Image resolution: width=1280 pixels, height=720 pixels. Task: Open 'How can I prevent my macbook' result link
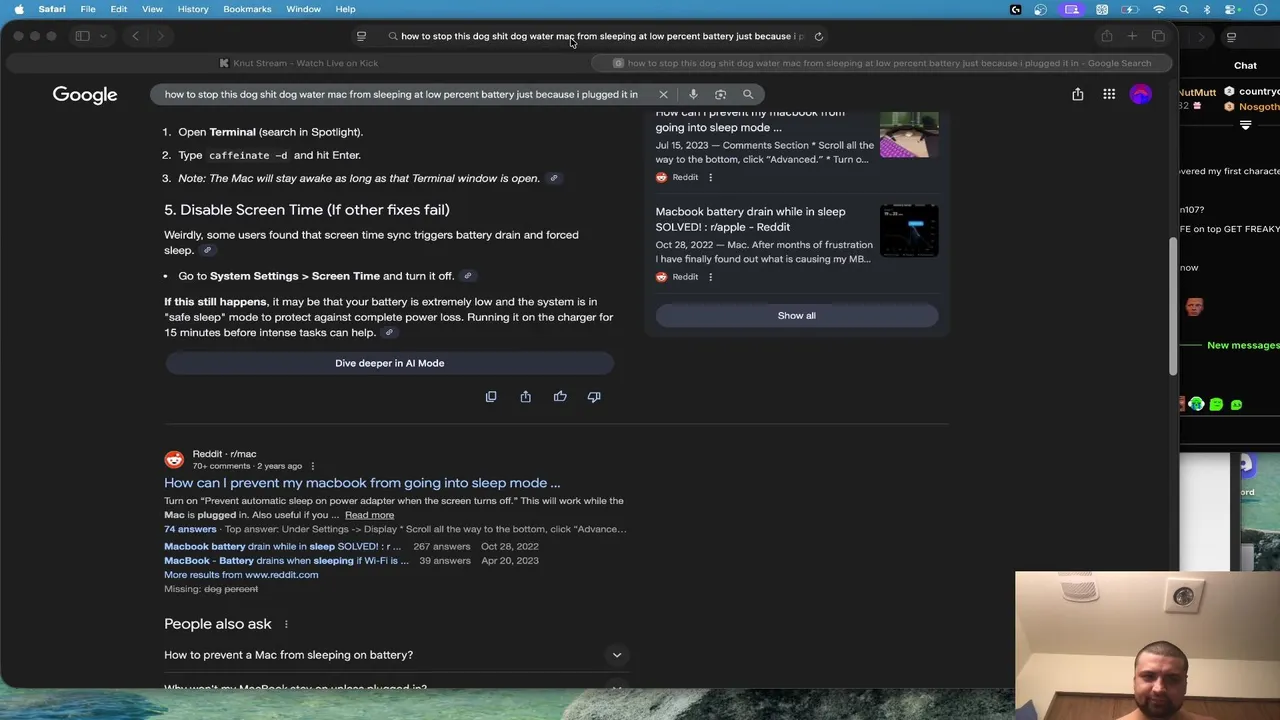(362, 483)
